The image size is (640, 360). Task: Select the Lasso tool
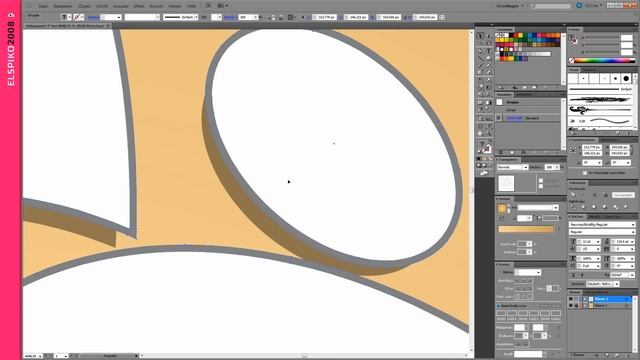[488, 43]
